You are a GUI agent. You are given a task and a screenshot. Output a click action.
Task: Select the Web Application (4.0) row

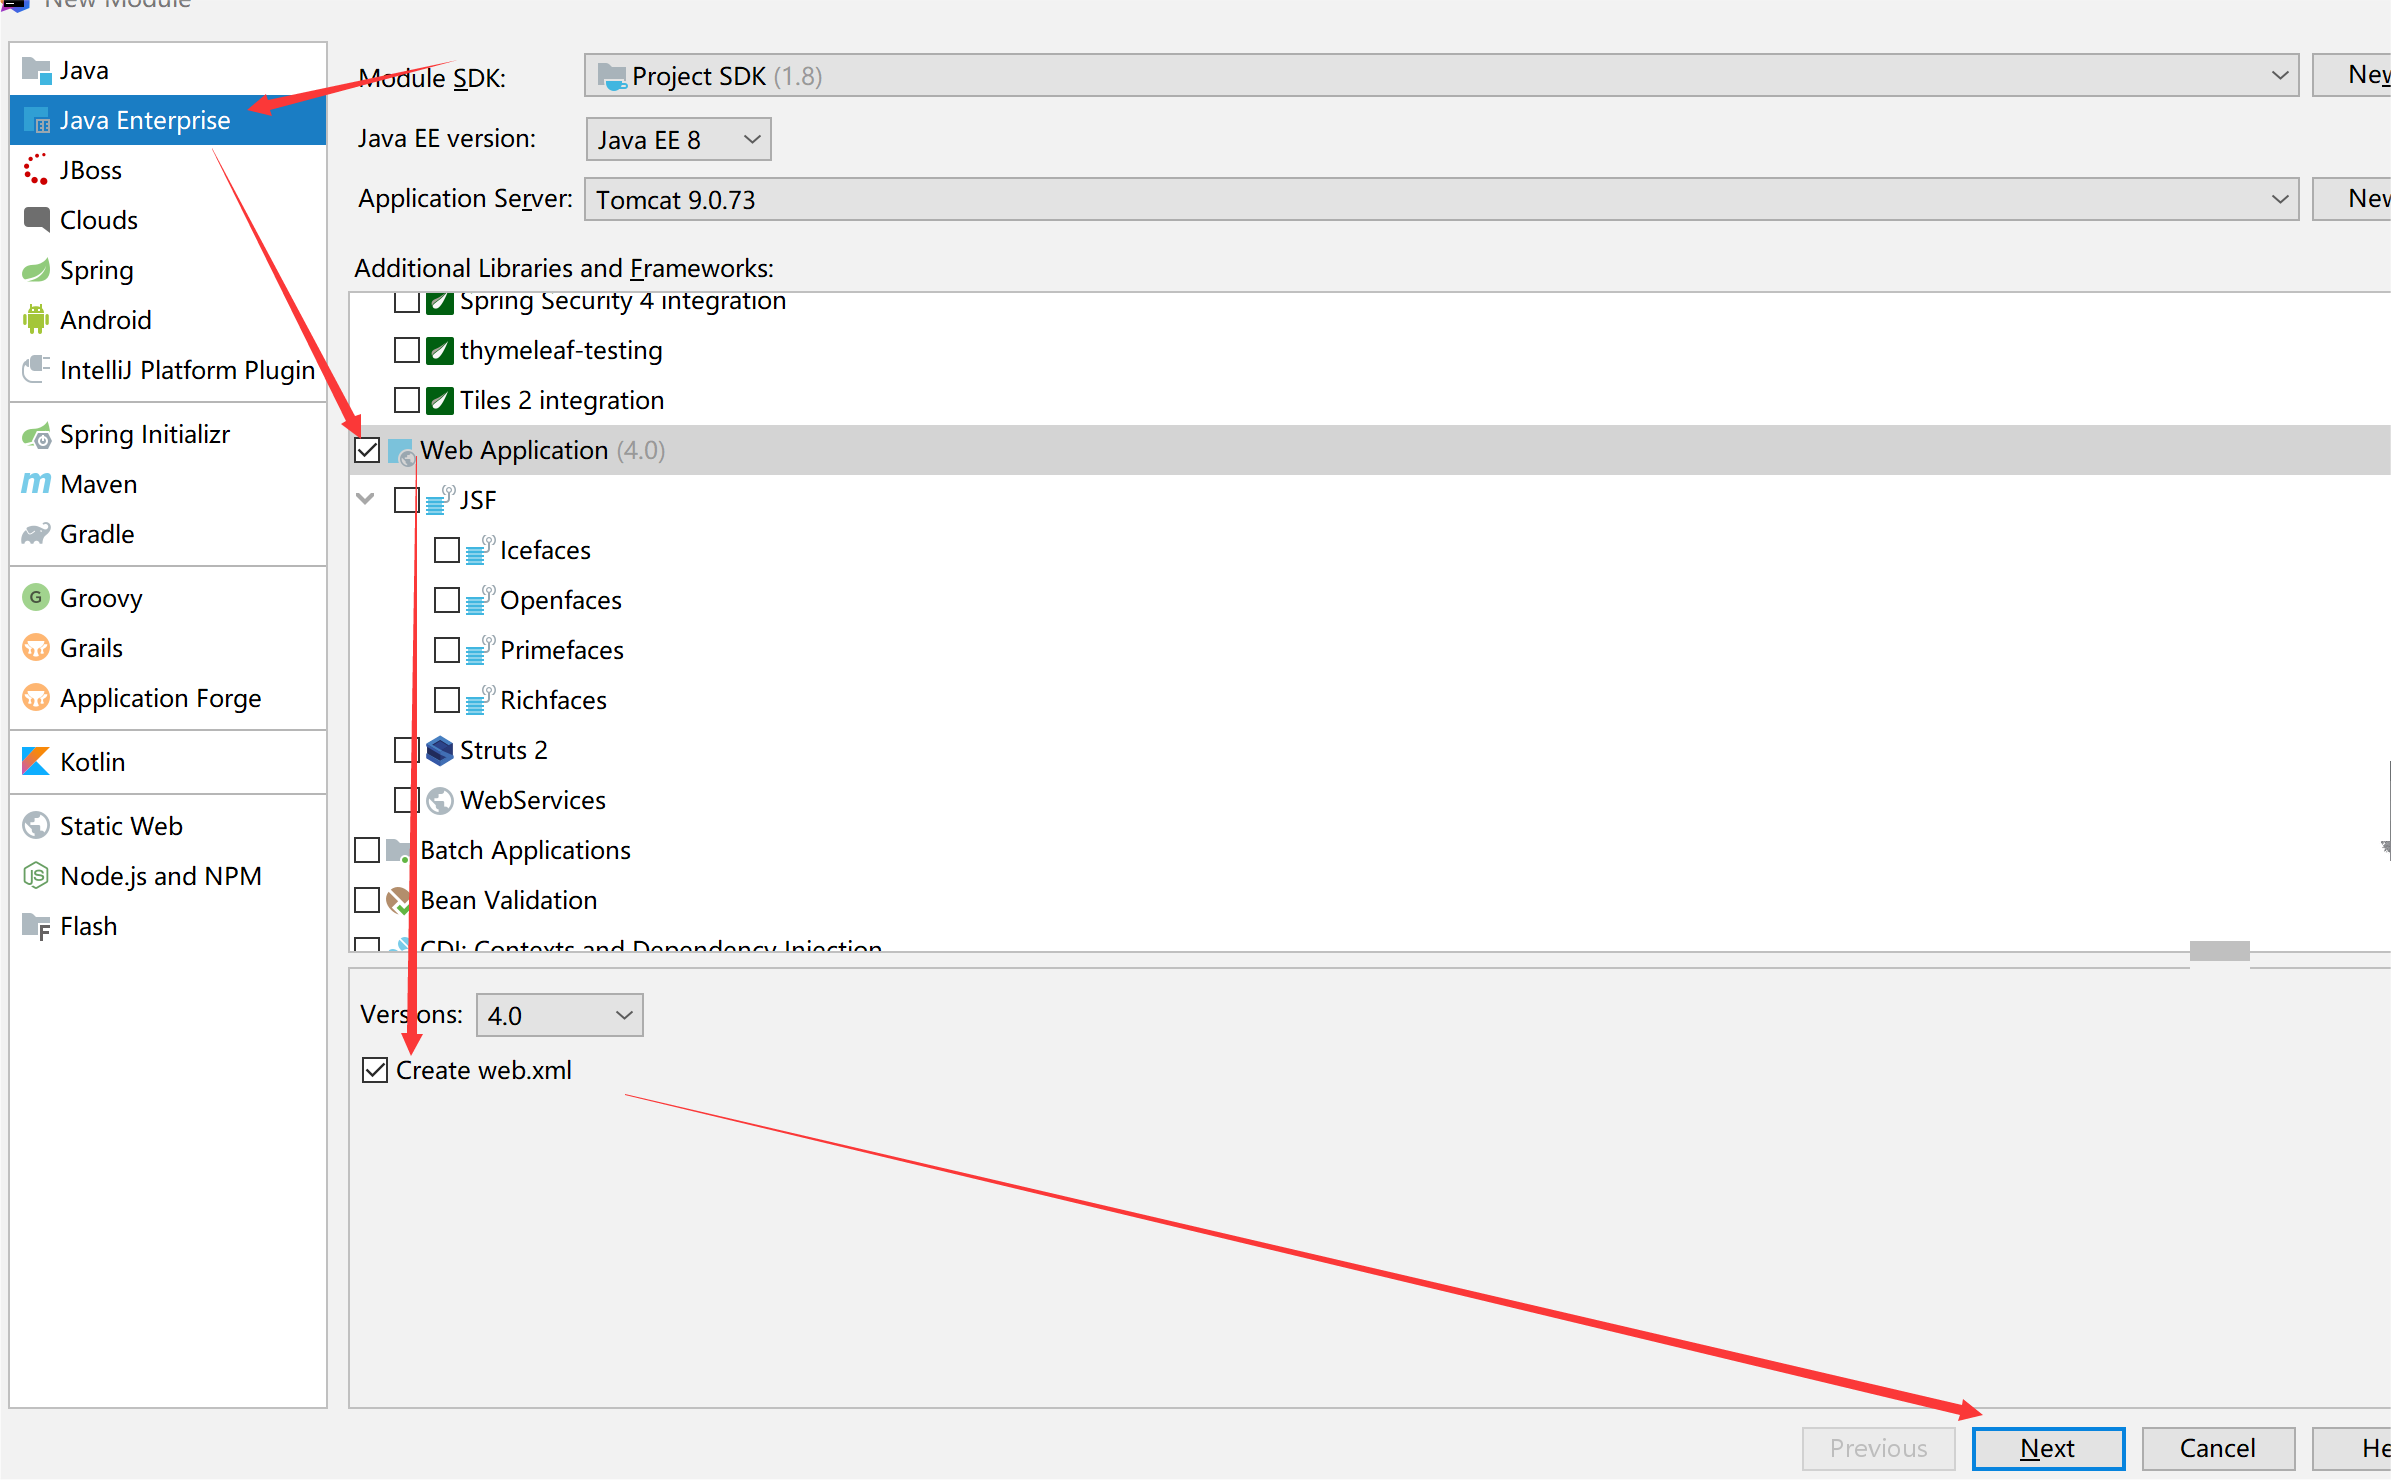click(1370, 450)
